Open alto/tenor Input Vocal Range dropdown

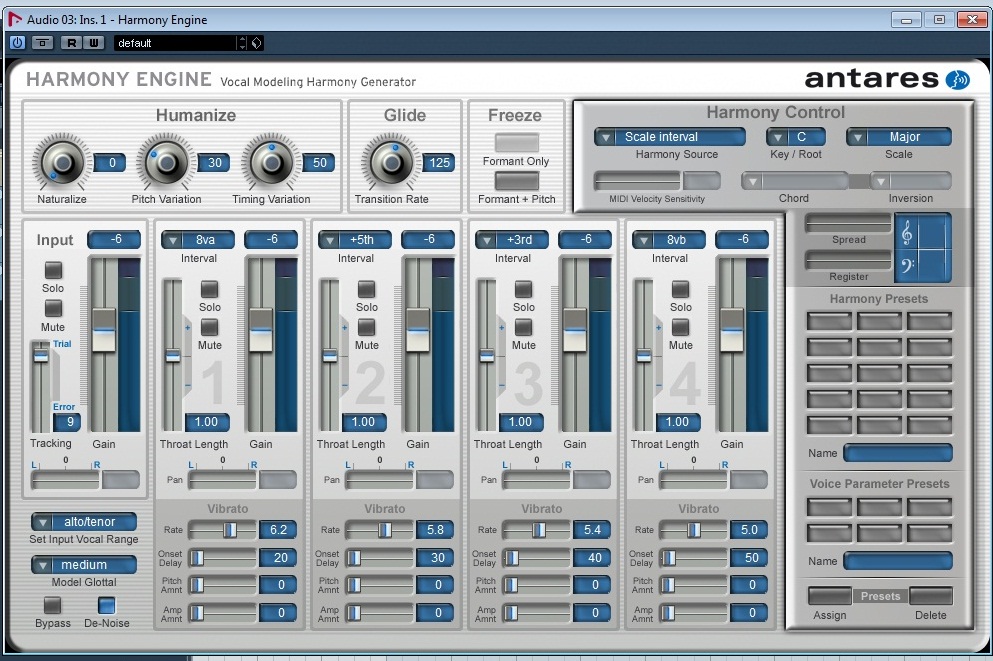(x=84, y=522)
